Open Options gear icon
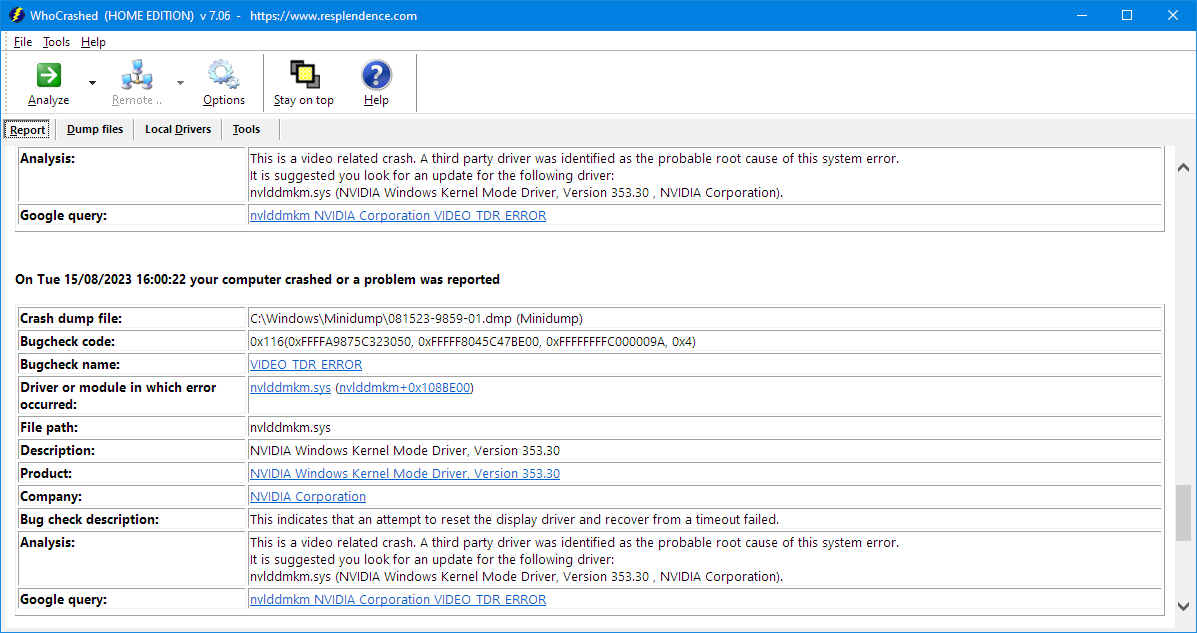The width and height of the screenshot is (1197, 633). click(224, 75)
